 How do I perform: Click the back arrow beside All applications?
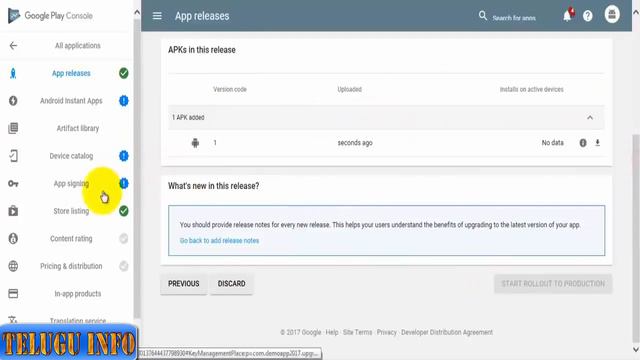(x=13, y=45)
